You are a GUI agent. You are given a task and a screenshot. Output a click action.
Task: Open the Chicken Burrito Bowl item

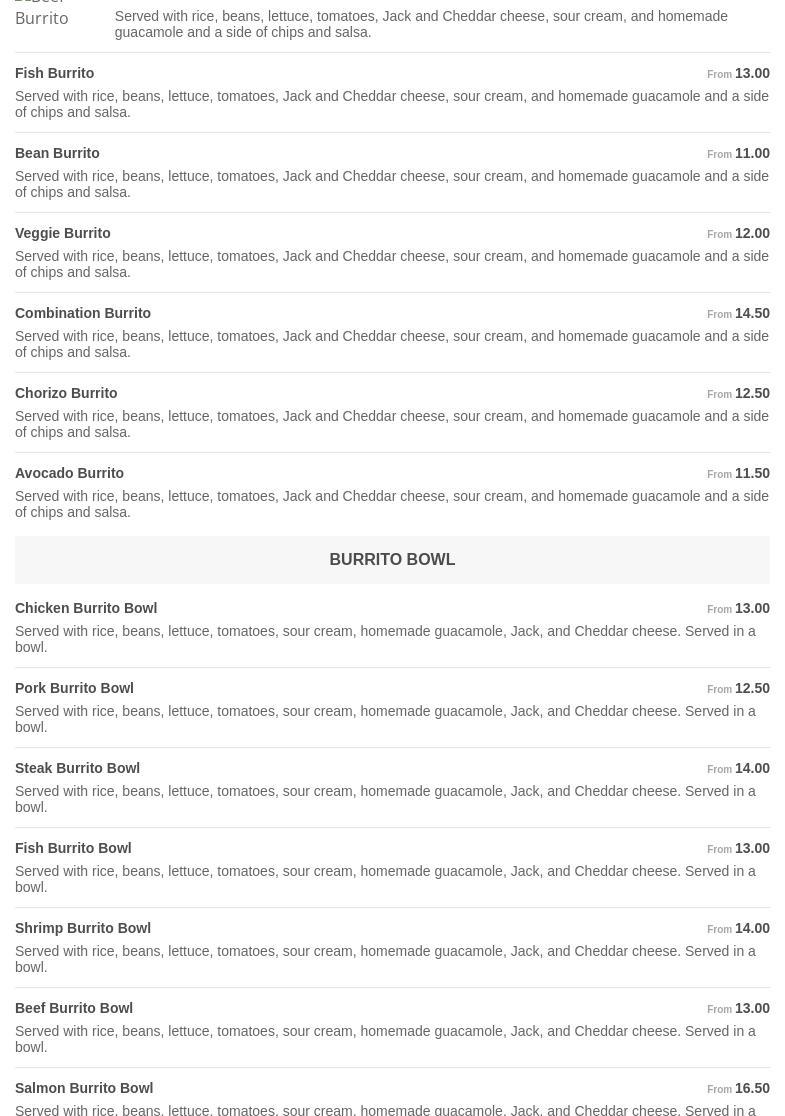click(x=86, y=608)
